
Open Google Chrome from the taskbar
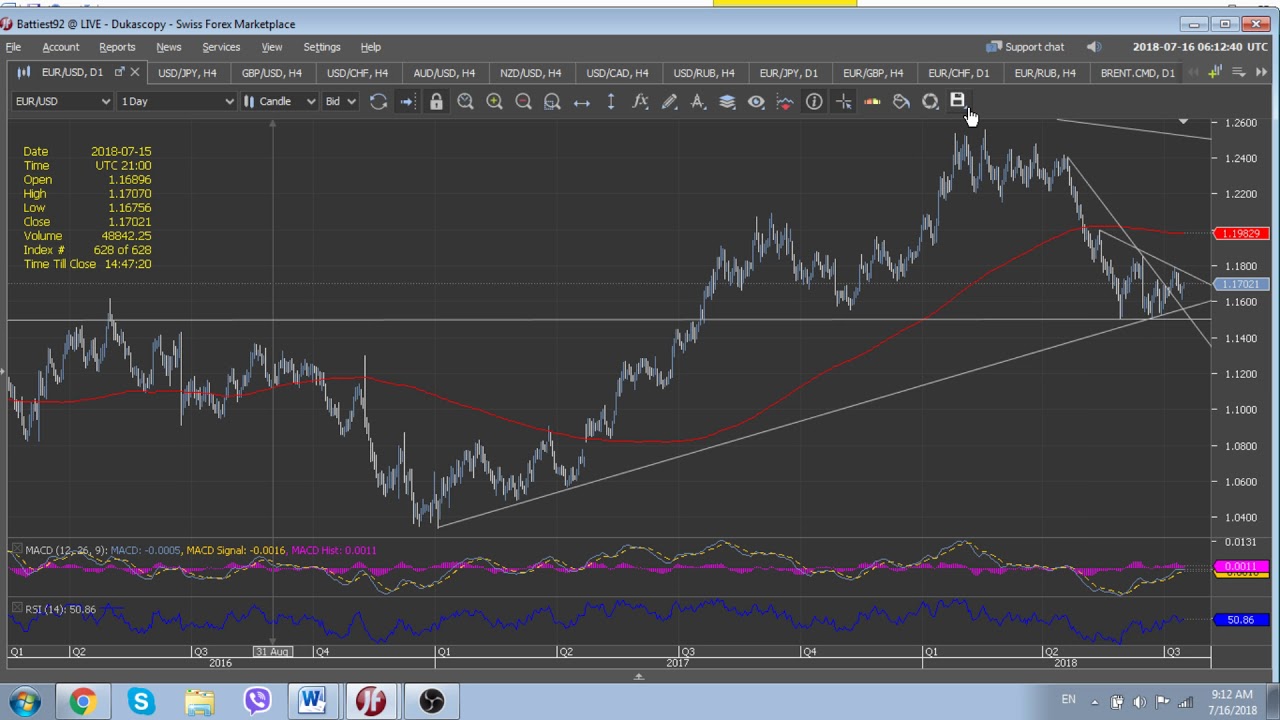click(82, 701)
